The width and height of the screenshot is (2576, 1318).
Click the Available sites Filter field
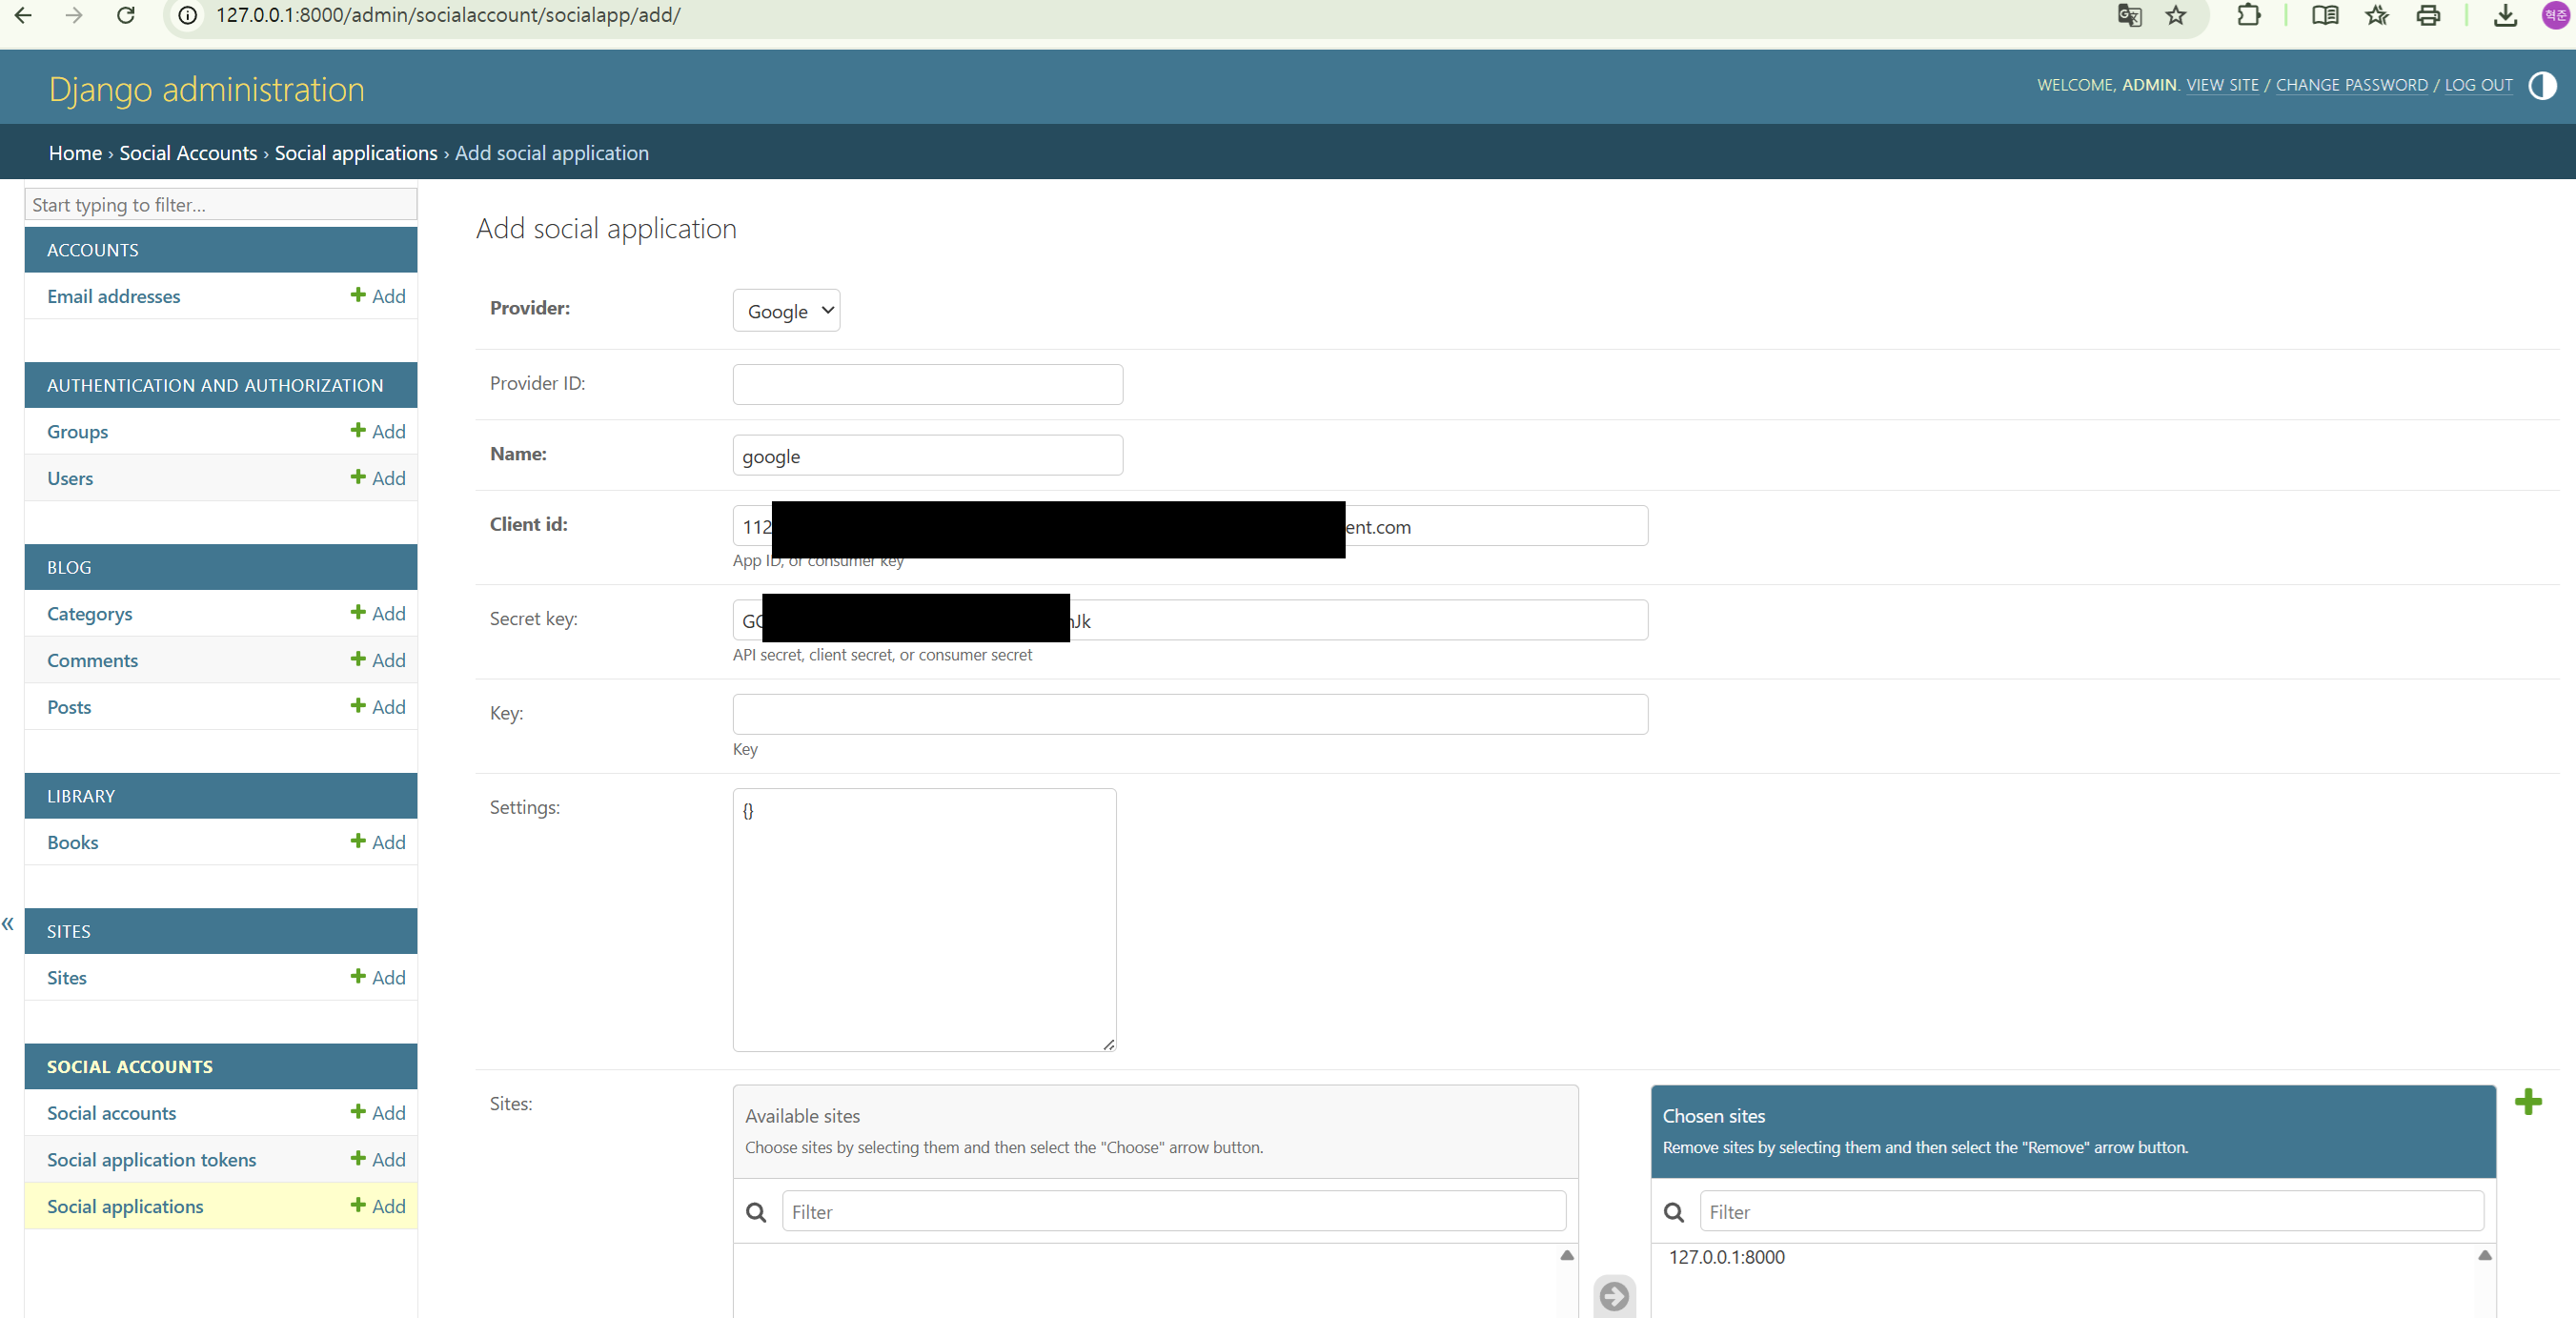[1173, 1211]
